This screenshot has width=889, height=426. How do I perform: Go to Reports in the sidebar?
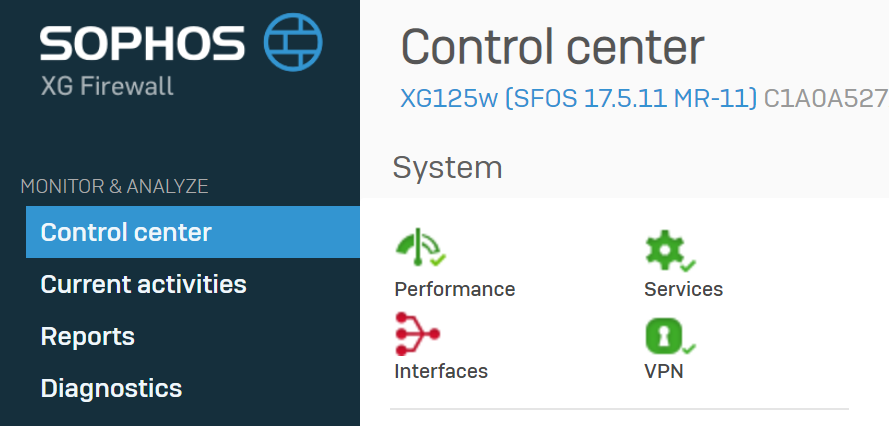pyautogui.click(x=88, y=336)
